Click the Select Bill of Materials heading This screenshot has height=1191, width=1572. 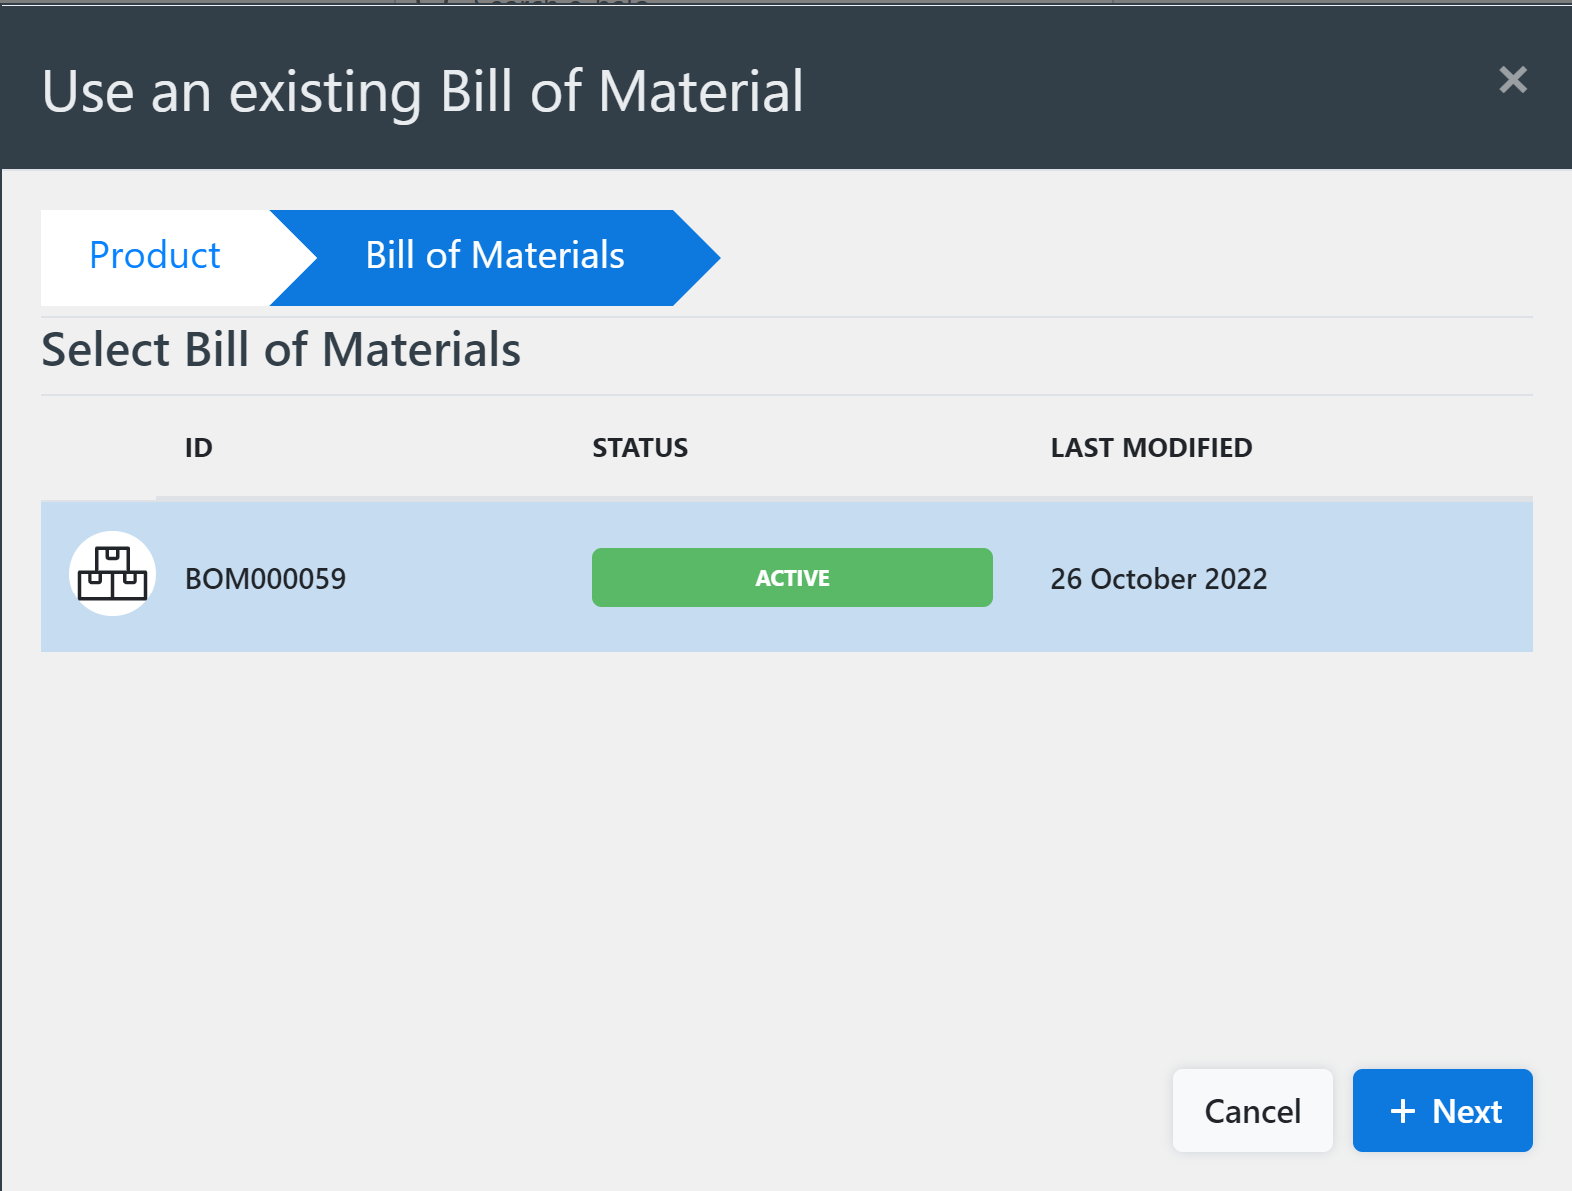click(281, 350)
